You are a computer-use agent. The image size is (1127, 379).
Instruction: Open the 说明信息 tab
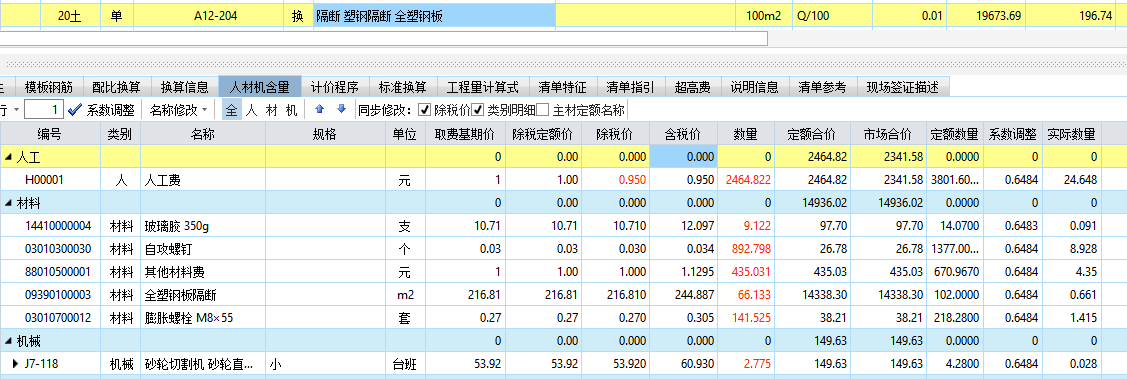coord(755,87)
